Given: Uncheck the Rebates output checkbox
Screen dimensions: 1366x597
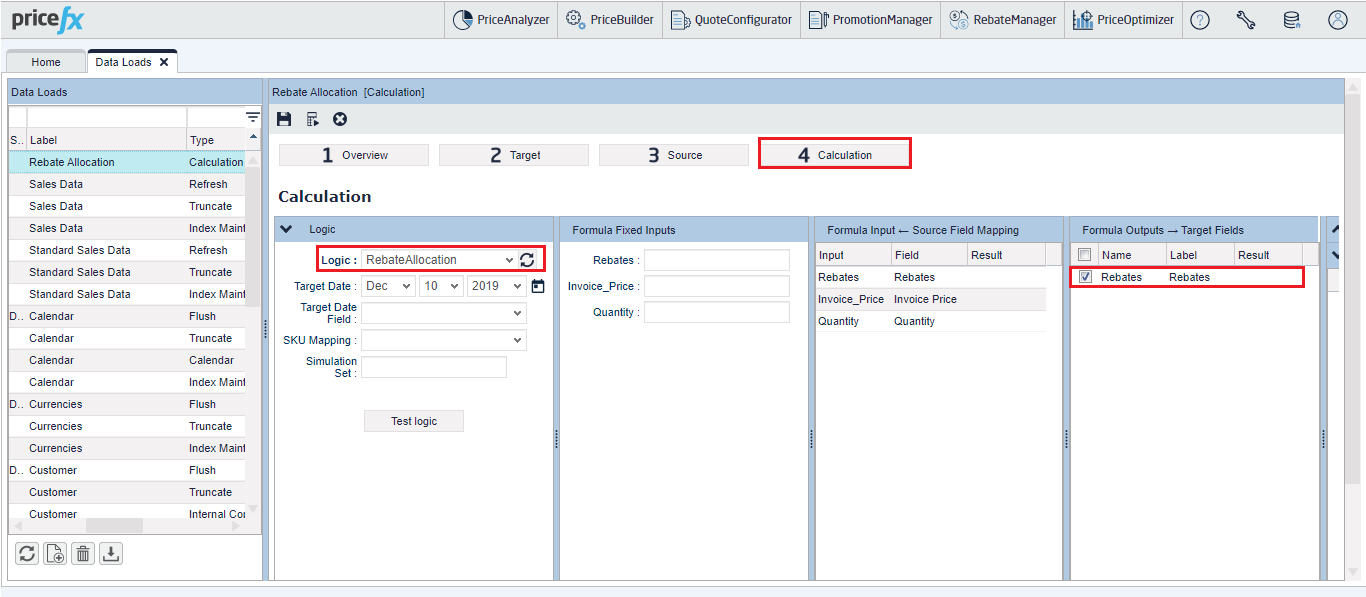Looking at the screenshot, I should pos(1085,277).
